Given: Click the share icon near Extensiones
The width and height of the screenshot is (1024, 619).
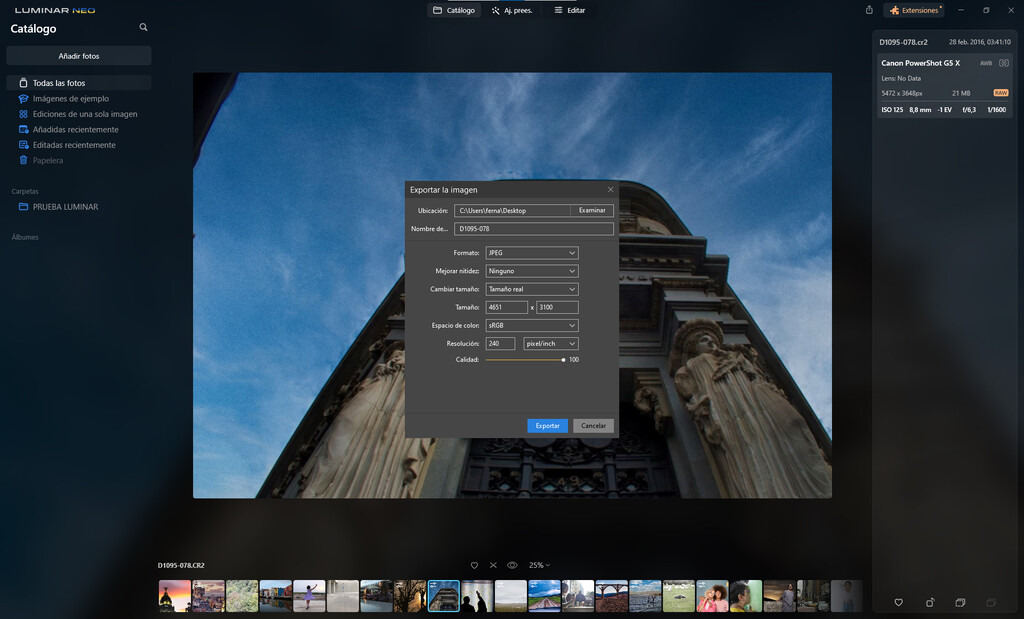Looking at the screenshot, I should pos(868,10).
